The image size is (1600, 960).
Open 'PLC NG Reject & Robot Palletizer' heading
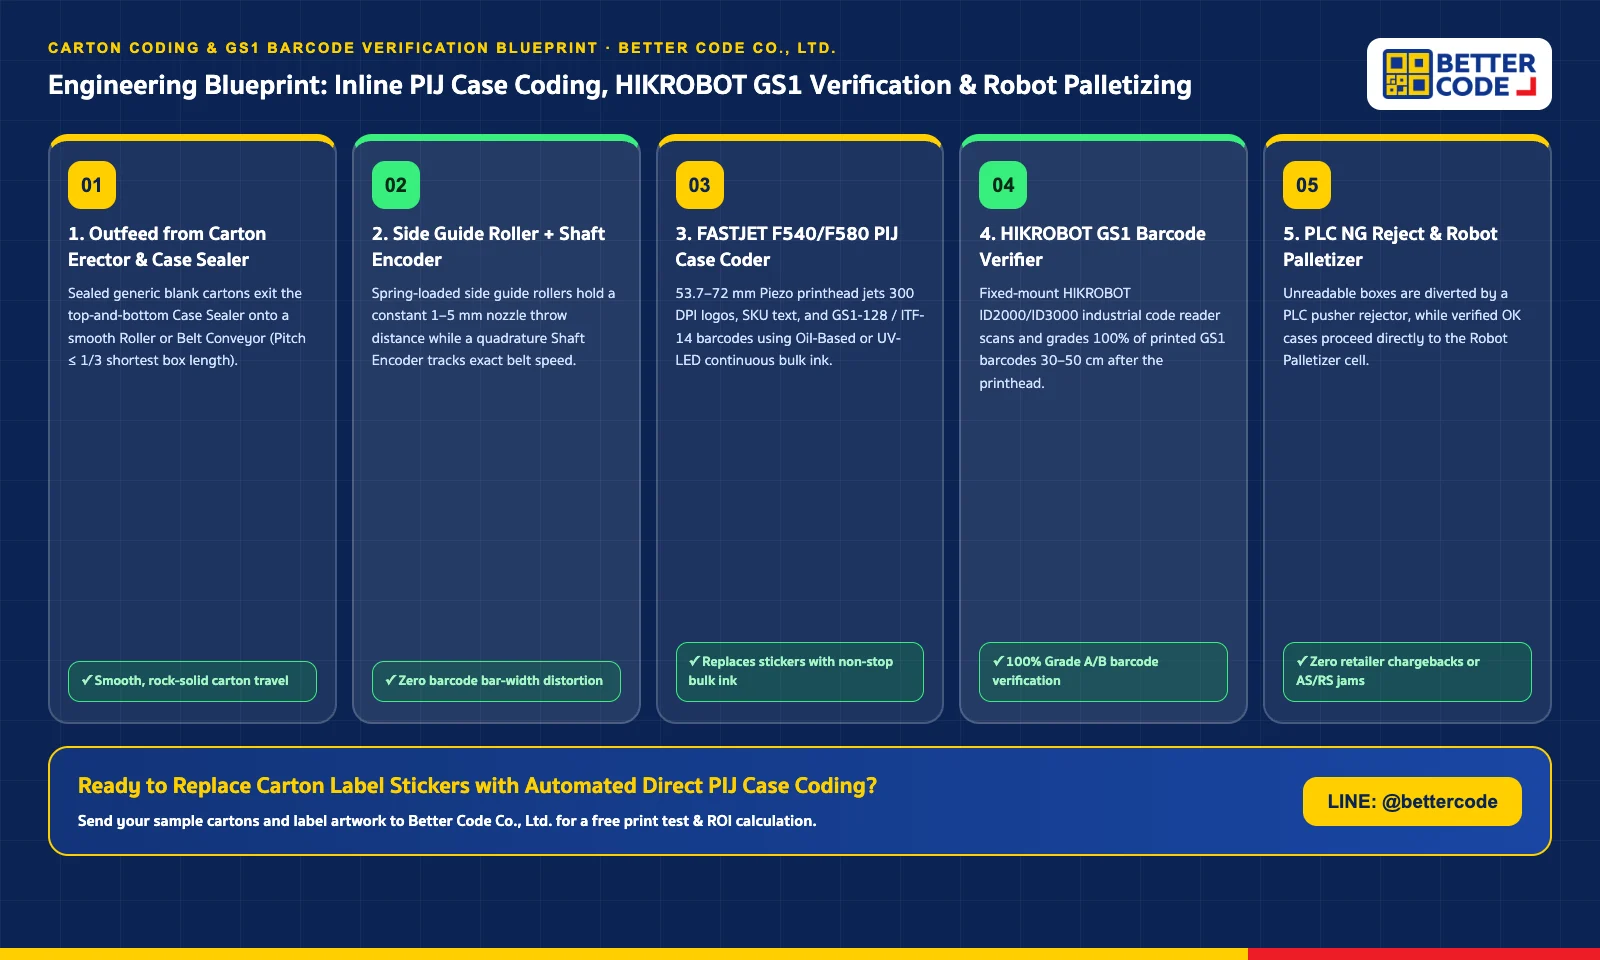point(1390,246)
